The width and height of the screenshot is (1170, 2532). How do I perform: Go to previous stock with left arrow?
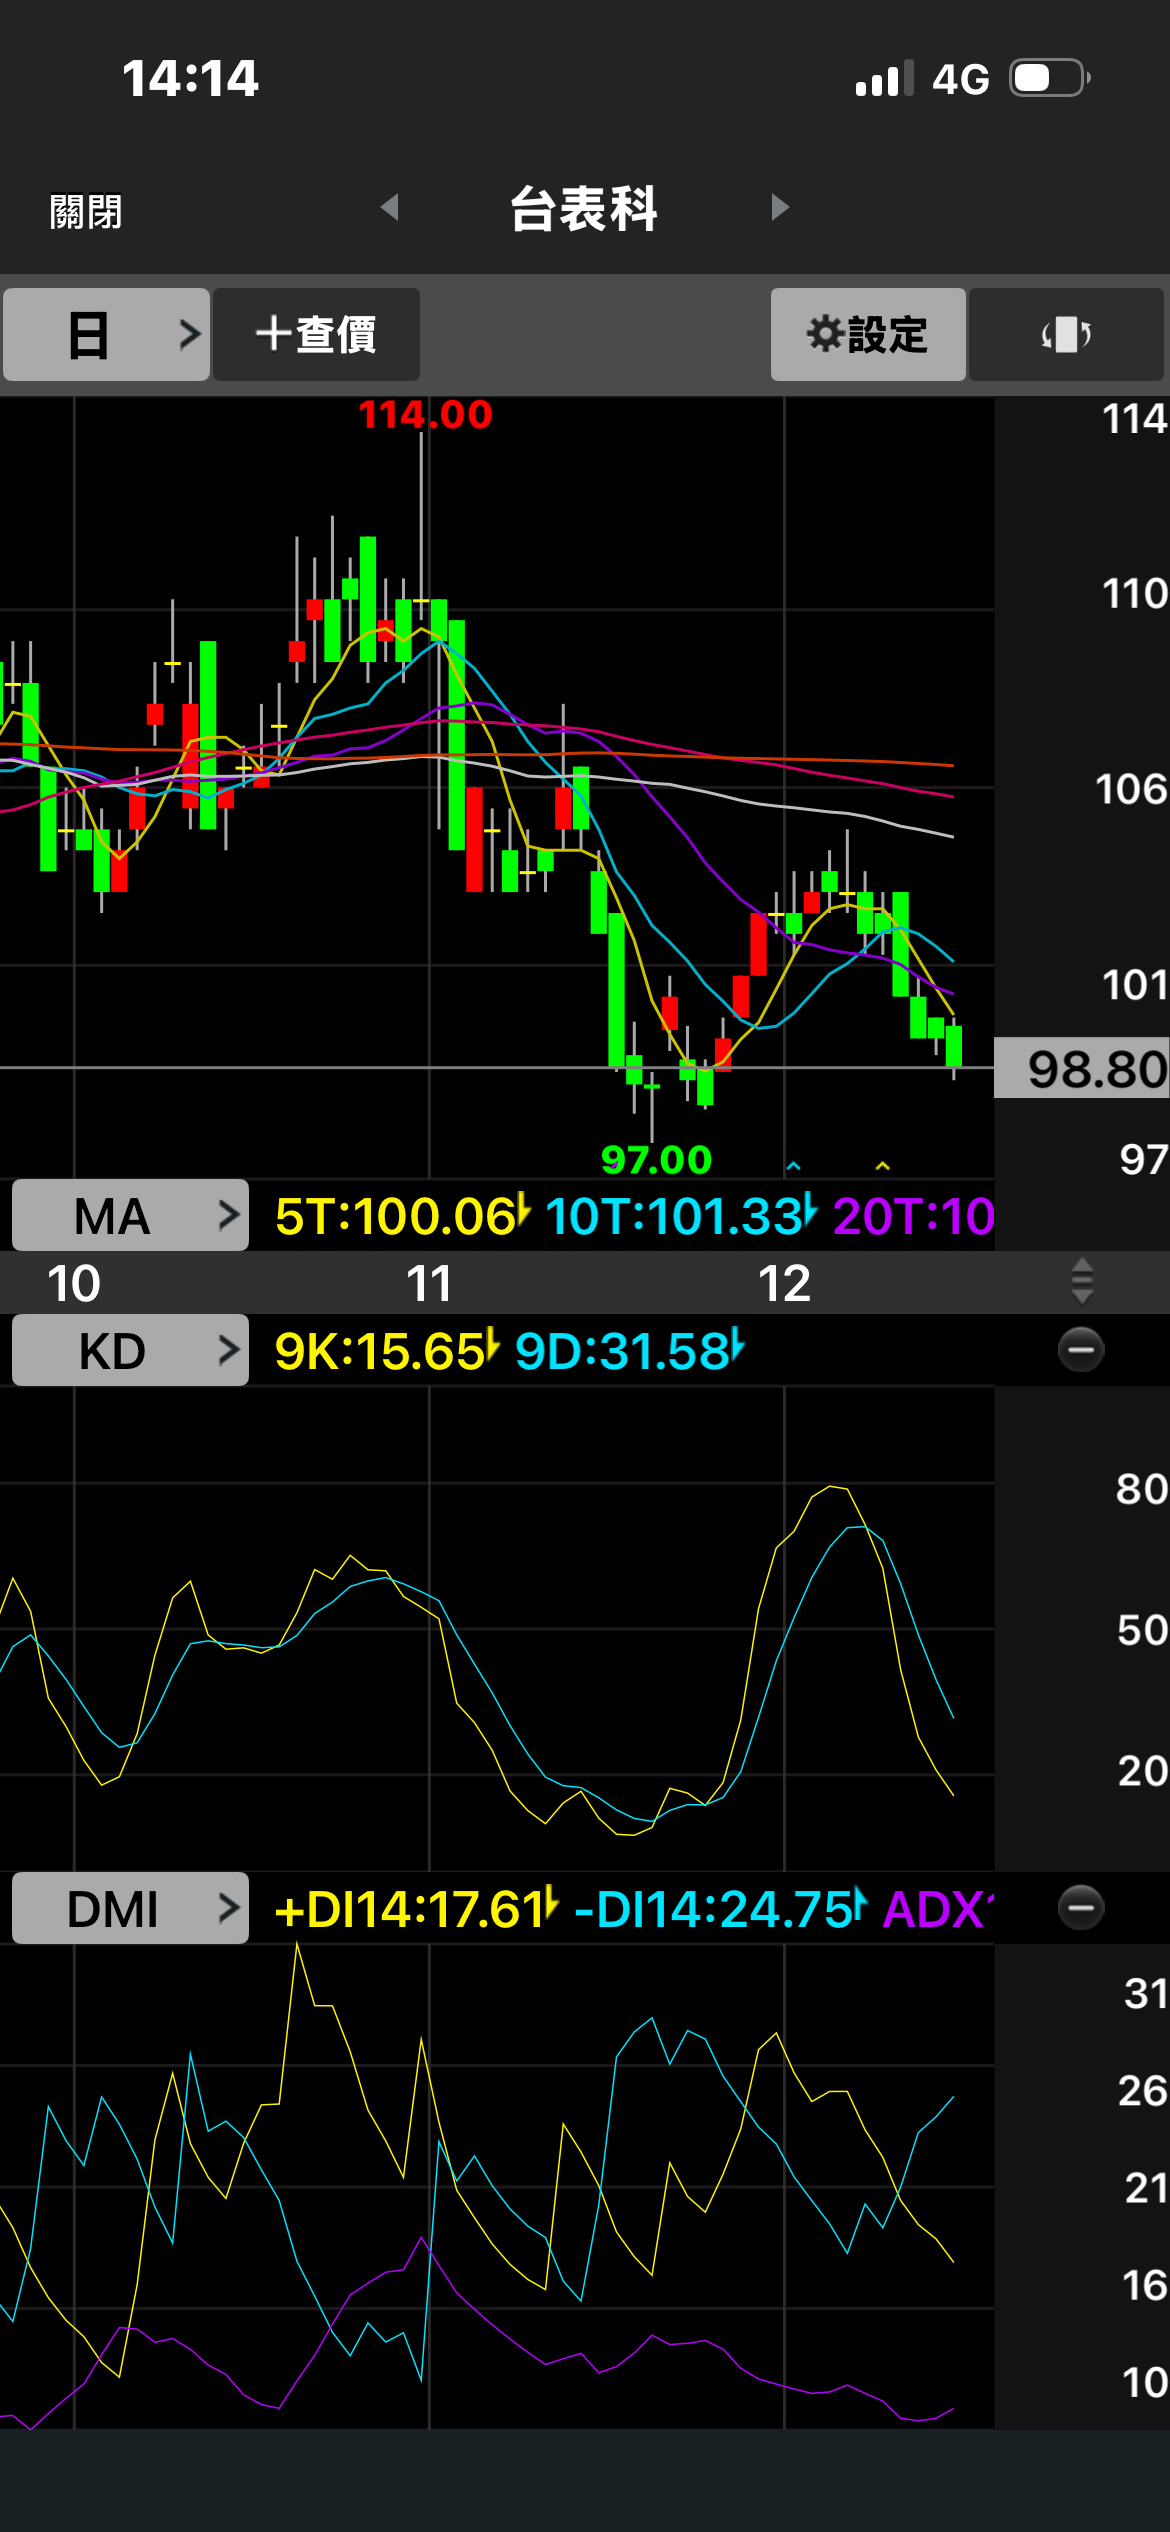point(390,207)
